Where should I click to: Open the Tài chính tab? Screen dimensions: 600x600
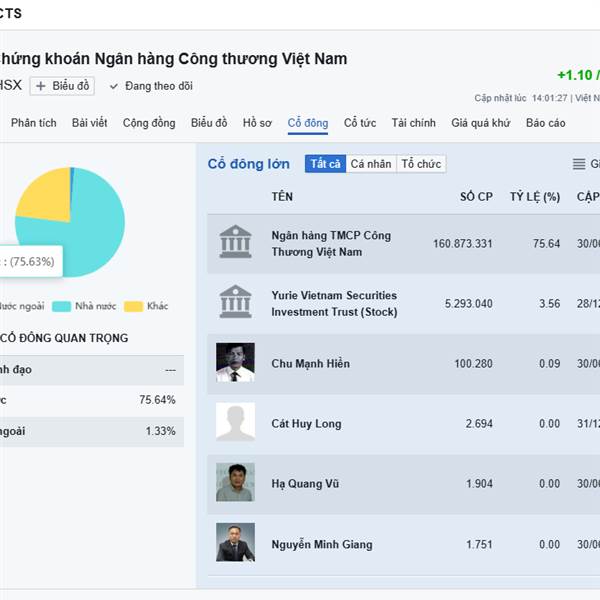(x=413, y=123)
